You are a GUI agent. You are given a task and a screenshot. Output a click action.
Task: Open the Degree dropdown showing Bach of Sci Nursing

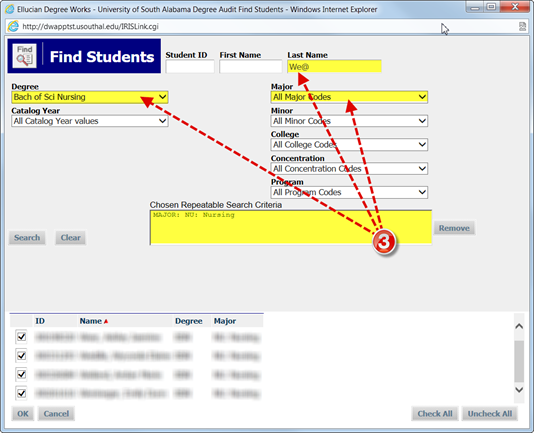90,97
